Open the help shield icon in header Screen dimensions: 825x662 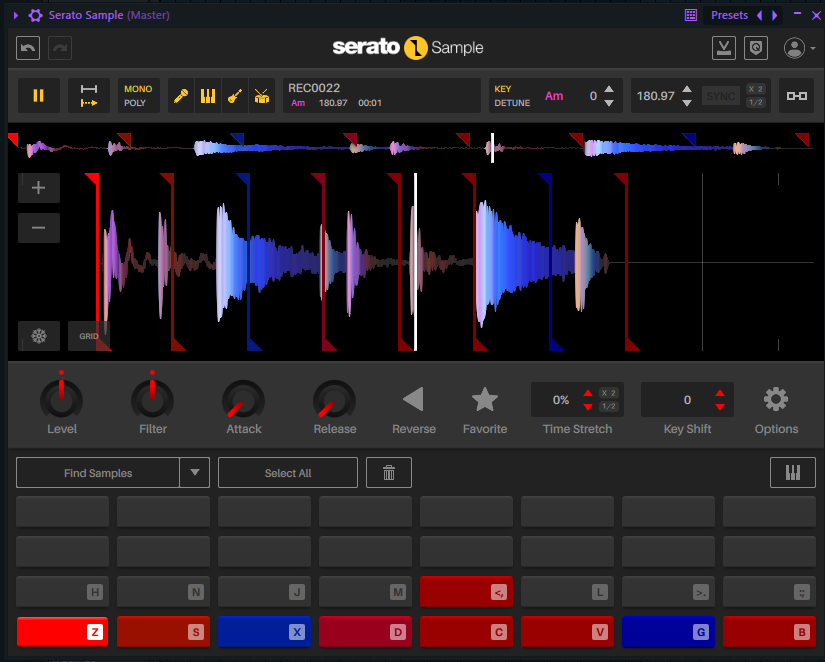tap(756, 48)
